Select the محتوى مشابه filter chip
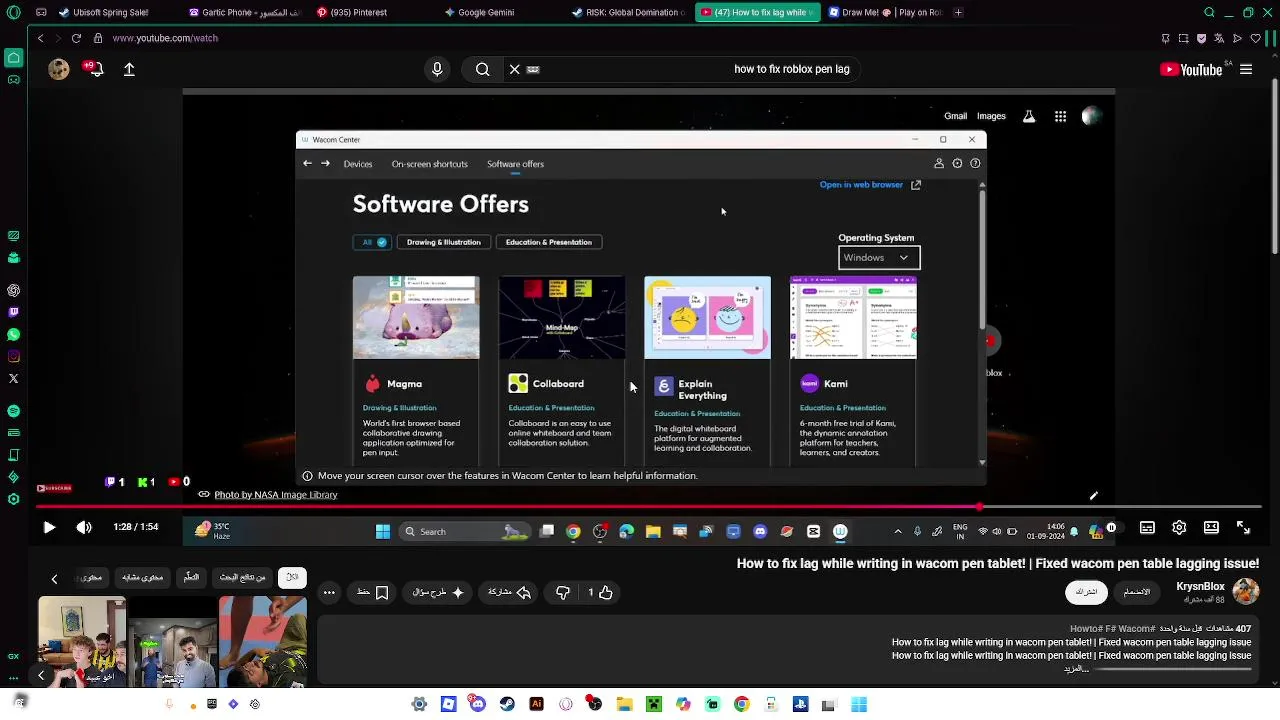Viewport: 1280px width, 720px height. click(x=142, y=578)
